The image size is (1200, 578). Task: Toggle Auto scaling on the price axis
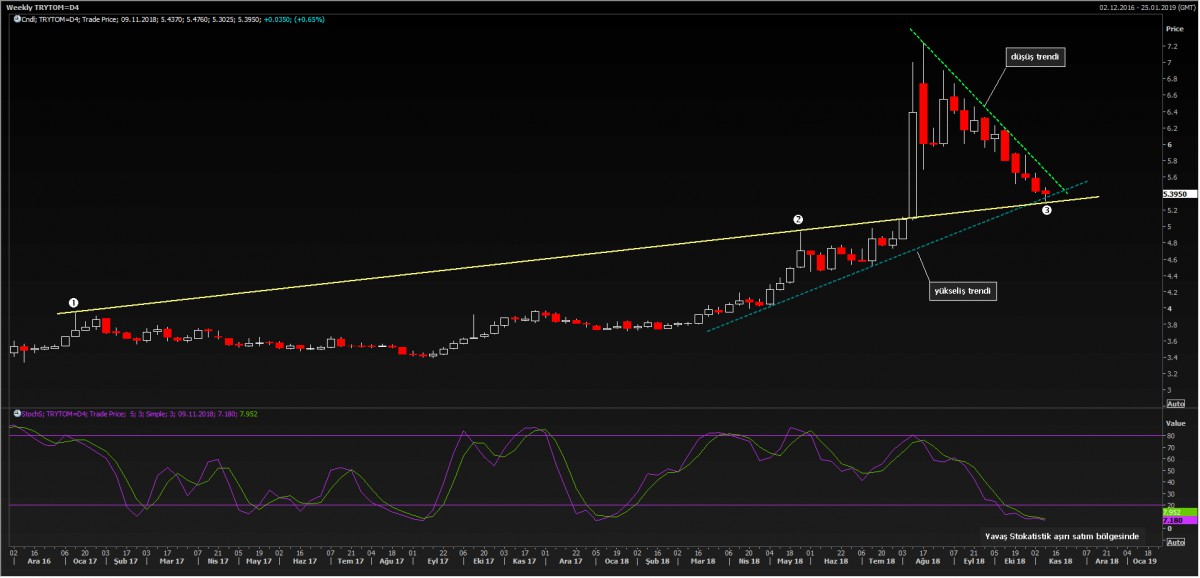point(1175,403)
